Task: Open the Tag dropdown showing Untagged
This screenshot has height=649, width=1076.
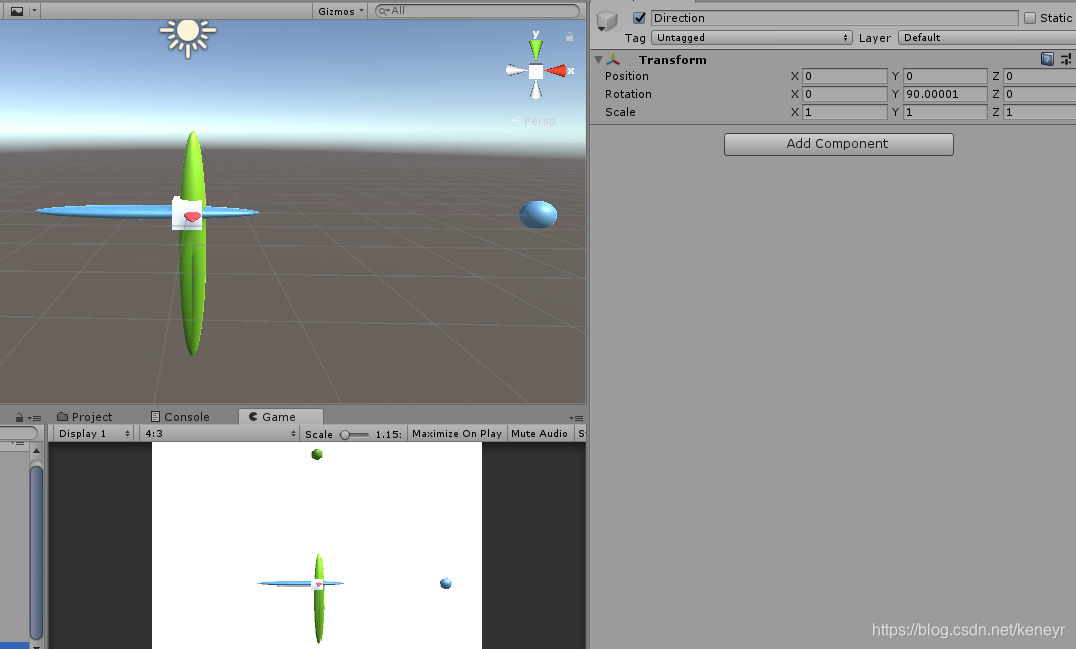Action: [x=751, y=38]
